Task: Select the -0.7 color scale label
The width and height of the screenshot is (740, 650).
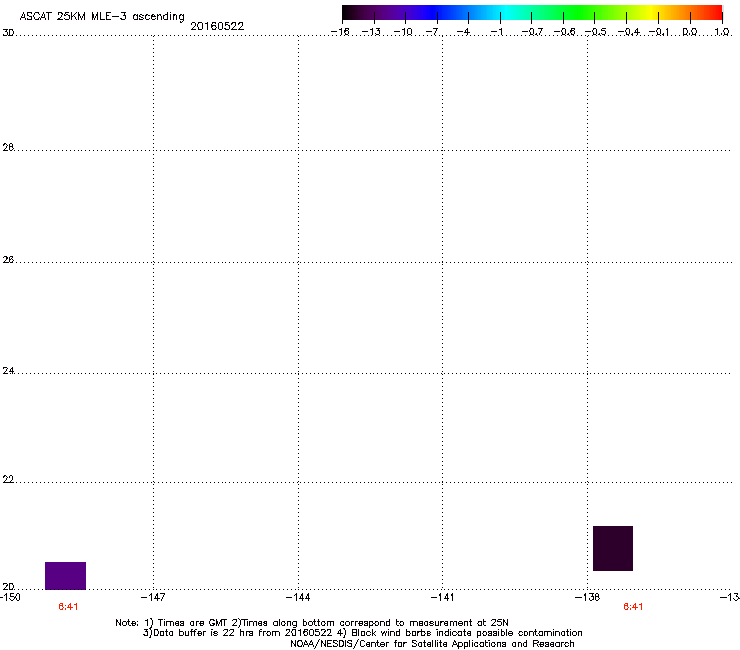Action: coord(532,32)
